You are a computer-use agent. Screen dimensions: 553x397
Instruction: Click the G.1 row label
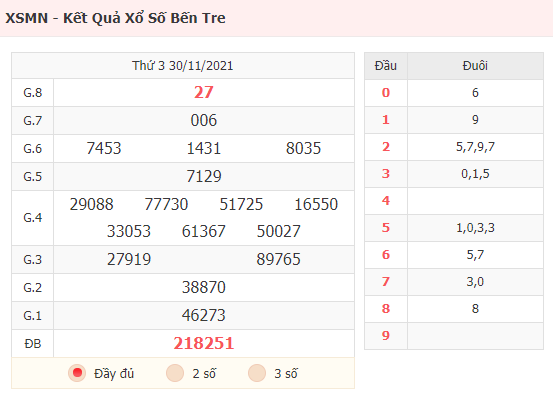pos(33,315)
